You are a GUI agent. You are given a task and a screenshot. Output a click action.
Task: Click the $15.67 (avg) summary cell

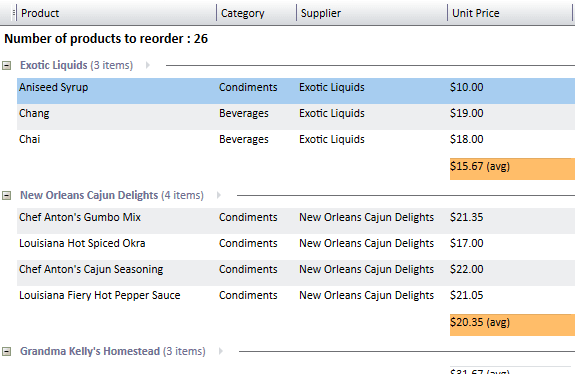512,169
